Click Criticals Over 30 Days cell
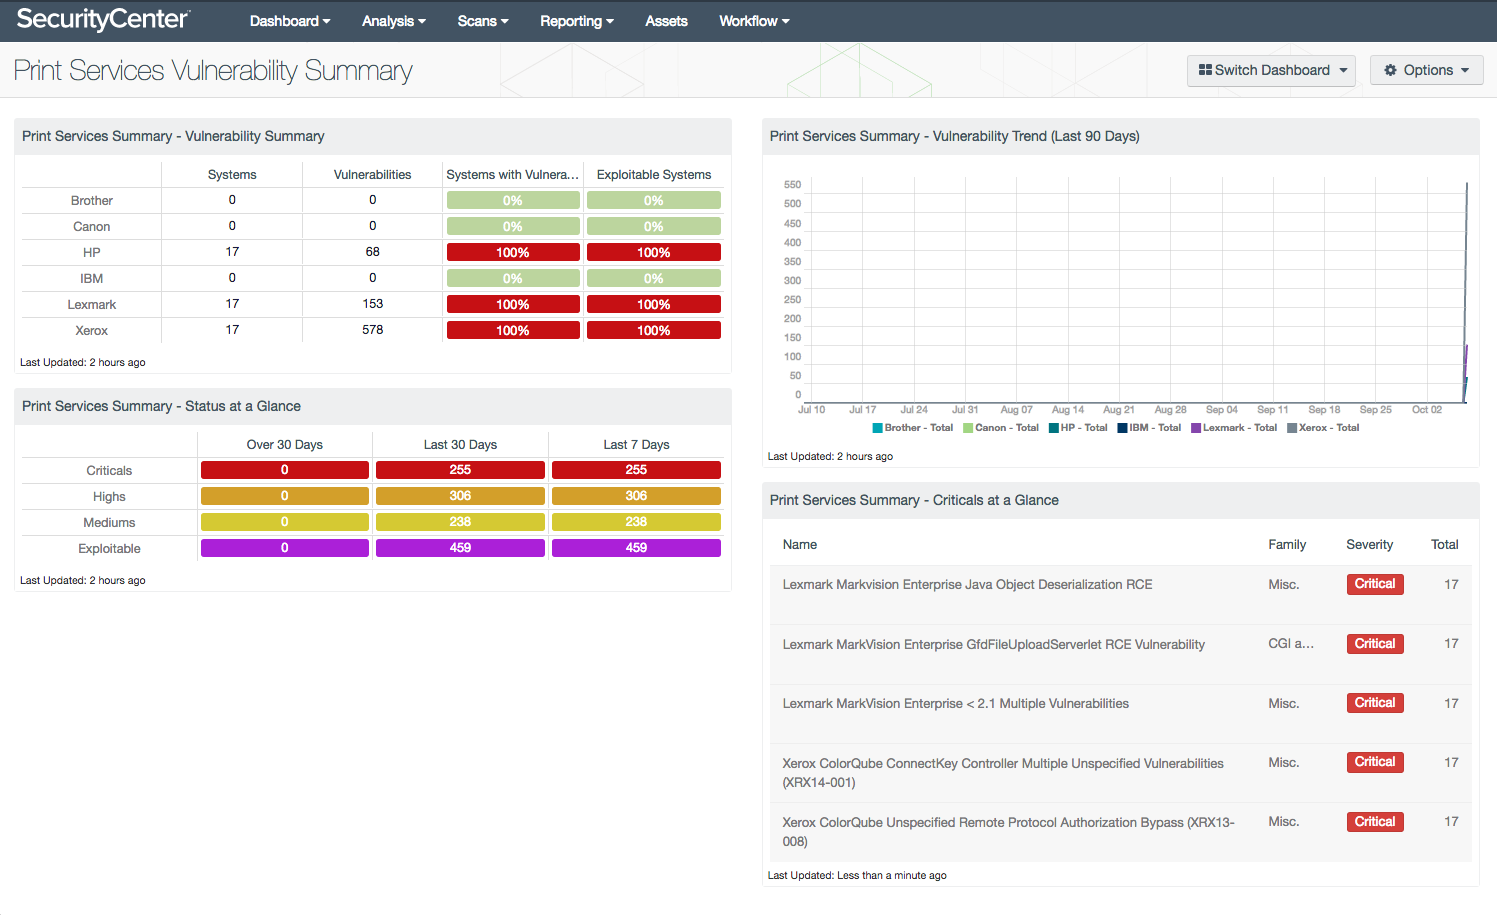The image size is (1497, 915). point(285,470)
